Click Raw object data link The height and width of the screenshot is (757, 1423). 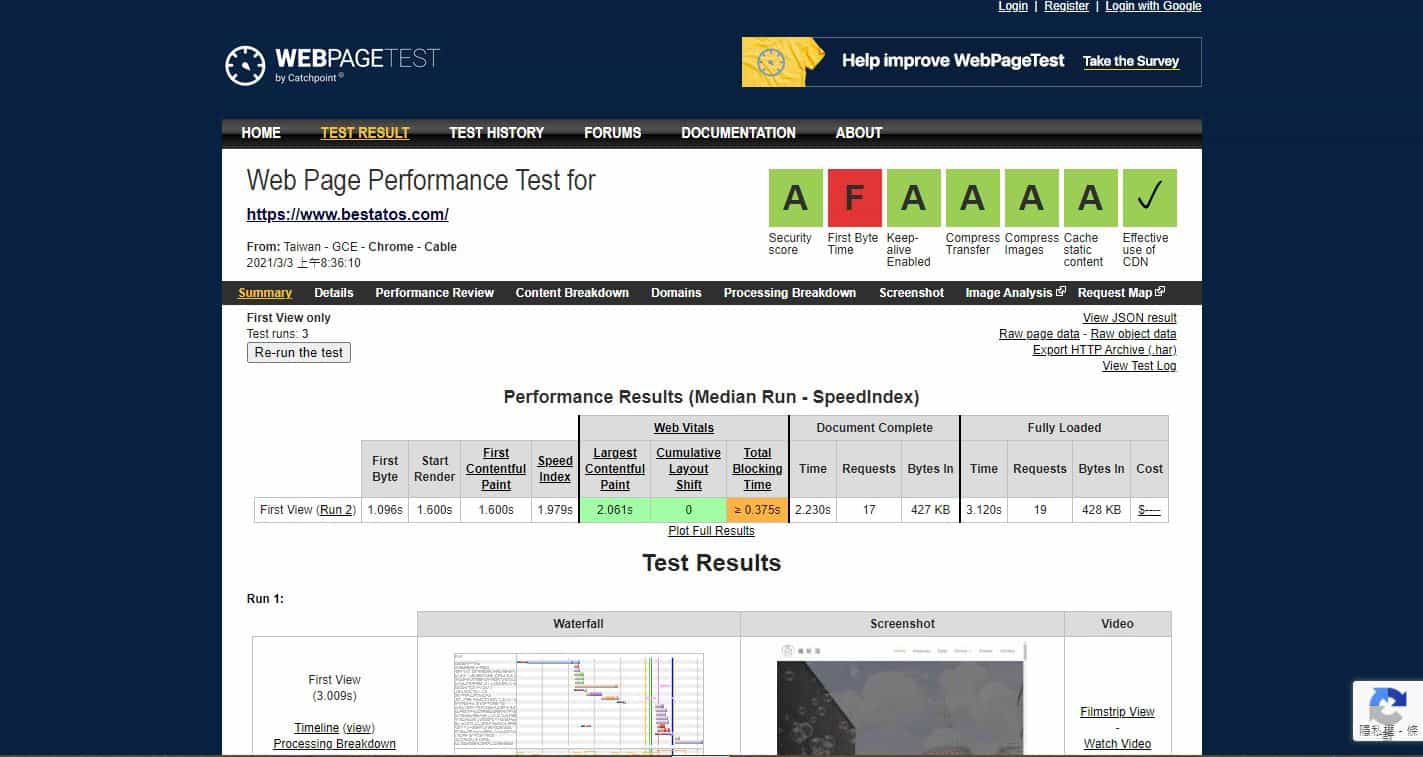pyautogui.click(x=1133, y=334)
